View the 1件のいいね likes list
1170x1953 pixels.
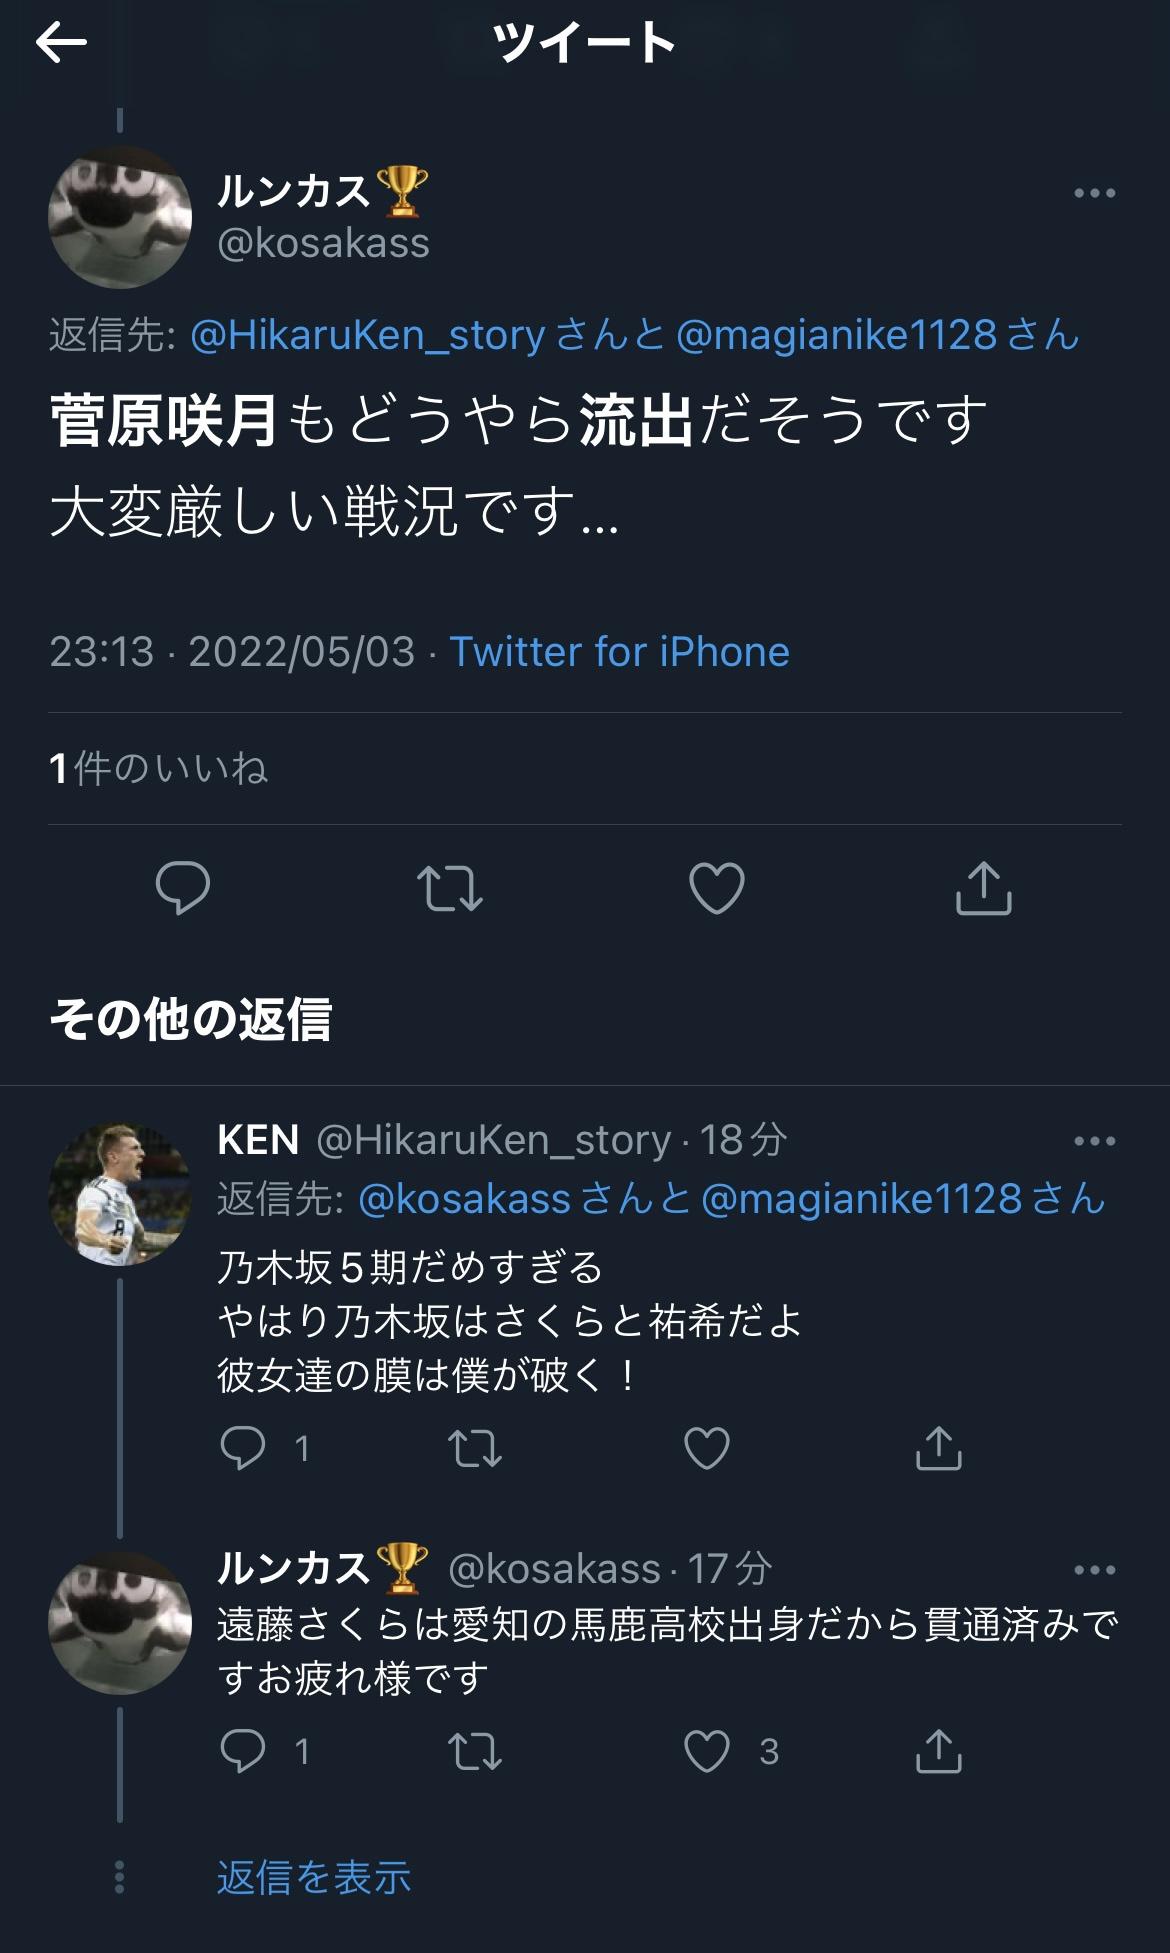pos(158,768)
